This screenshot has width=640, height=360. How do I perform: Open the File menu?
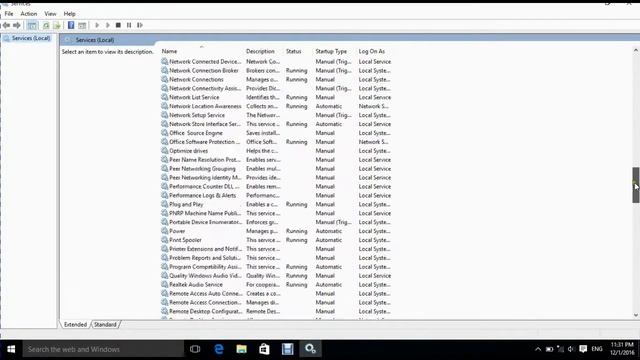point(9,13)
